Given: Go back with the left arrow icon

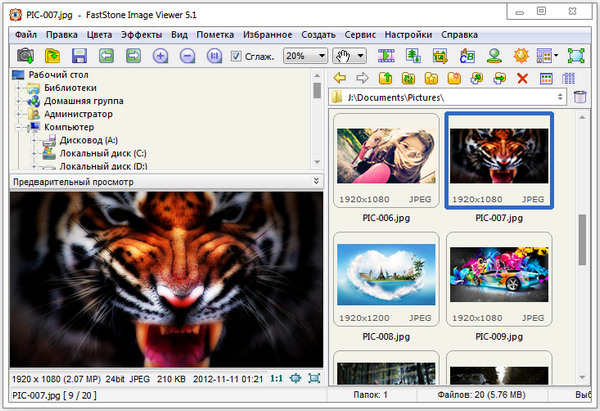Looking at the screenshot, I should coord(340,78).
